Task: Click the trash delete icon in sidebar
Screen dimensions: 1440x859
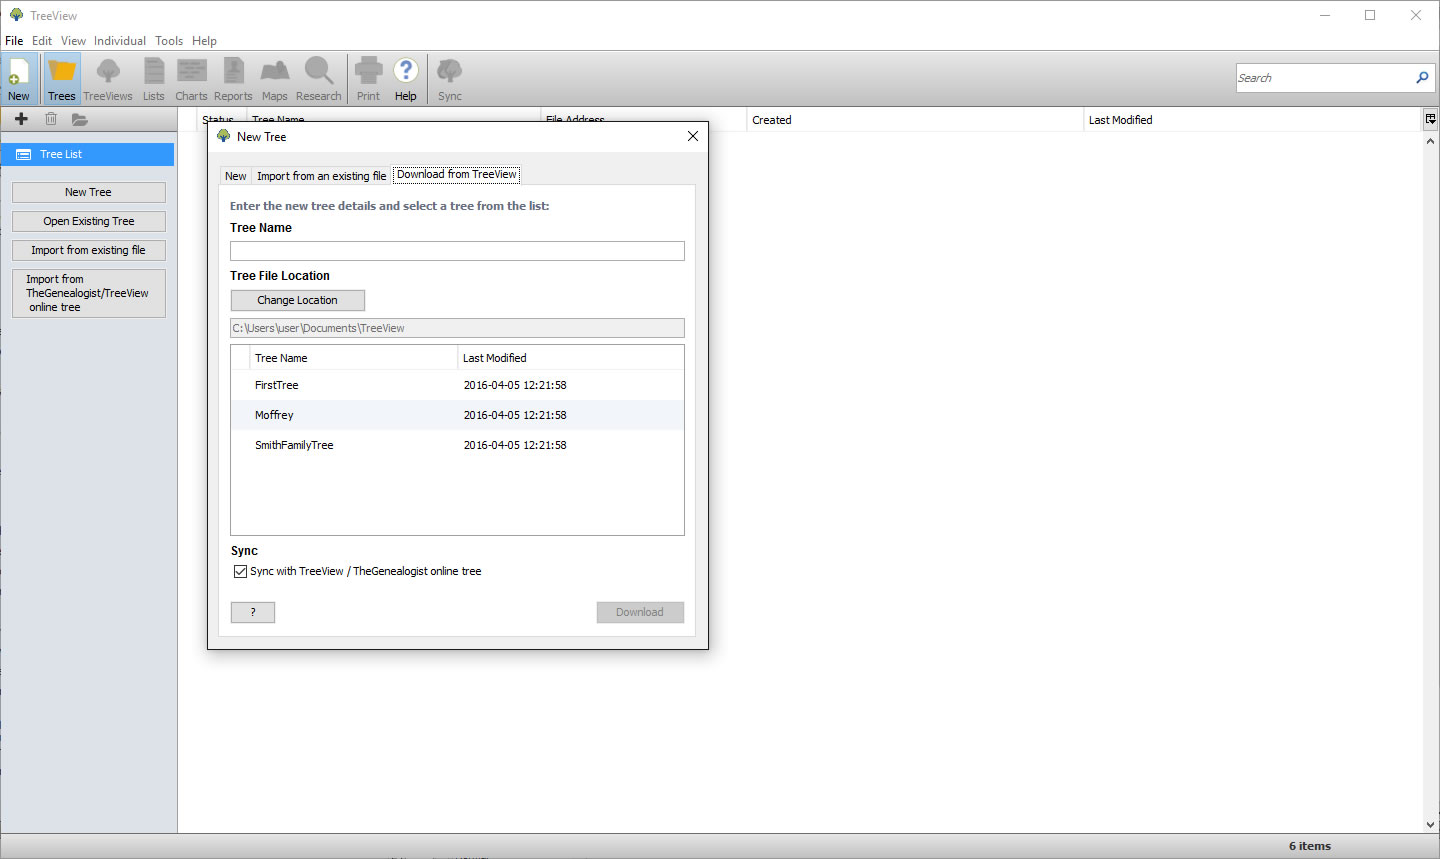Action: 51,119
